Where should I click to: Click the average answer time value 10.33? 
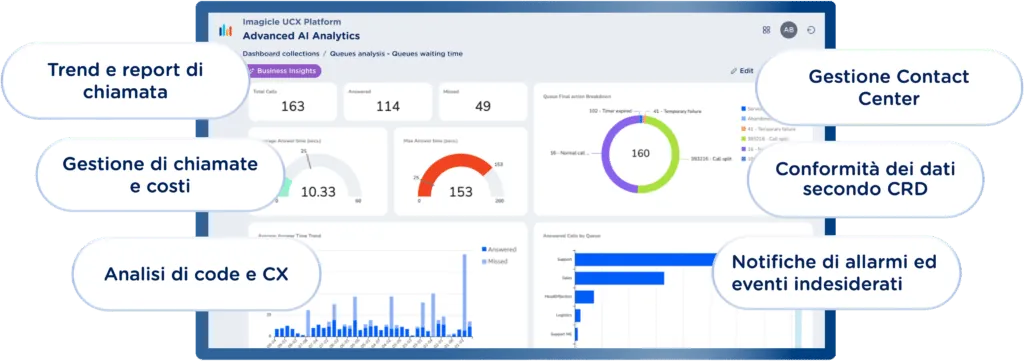coord(318,192)
